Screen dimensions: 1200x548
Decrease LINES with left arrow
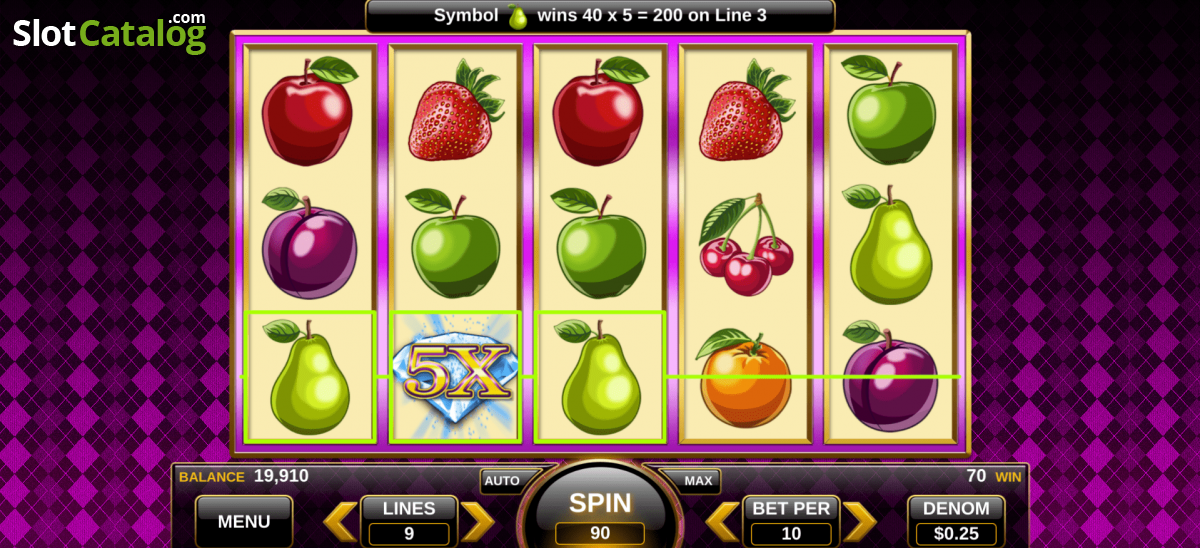click(341, 521)
